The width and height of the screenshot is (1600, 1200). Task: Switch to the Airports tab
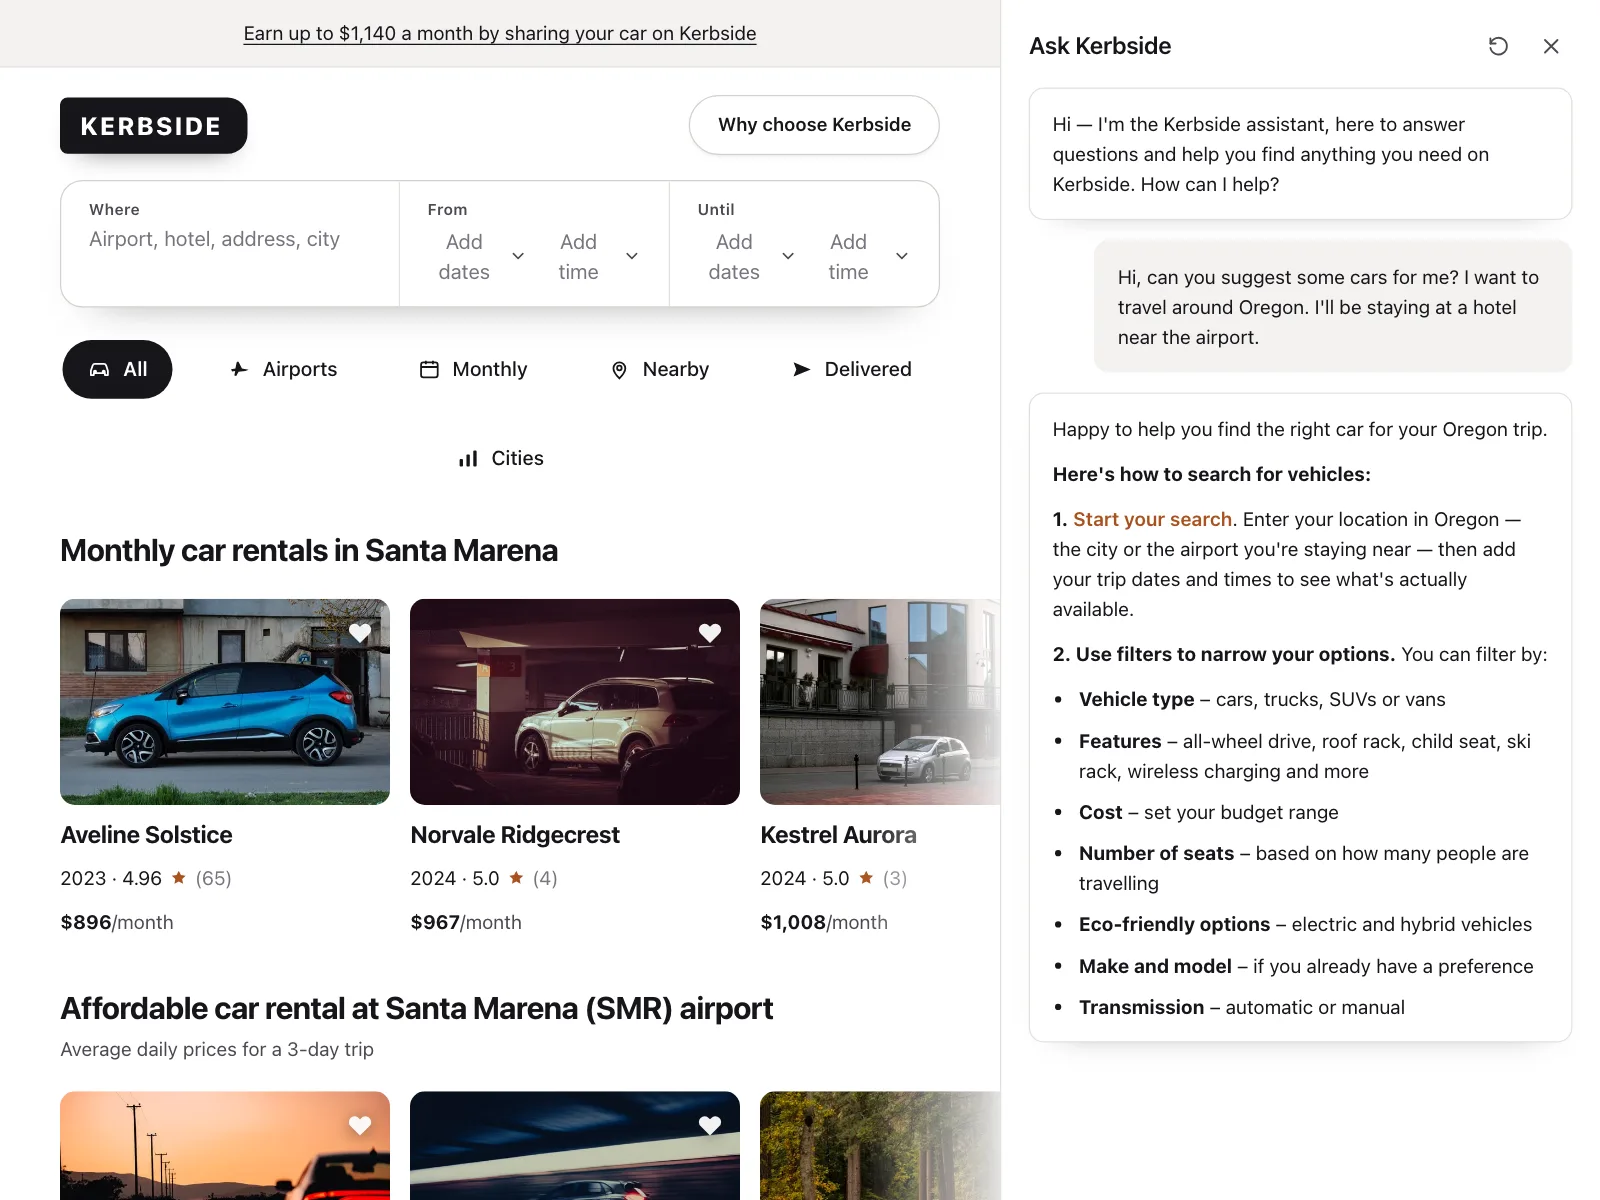(284, 370)
